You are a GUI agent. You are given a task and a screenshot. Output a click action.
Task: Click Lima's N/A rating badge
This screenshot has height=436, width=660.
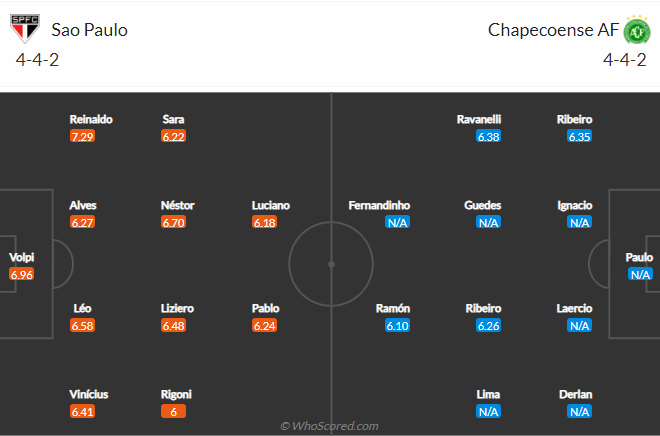(488, 411)
